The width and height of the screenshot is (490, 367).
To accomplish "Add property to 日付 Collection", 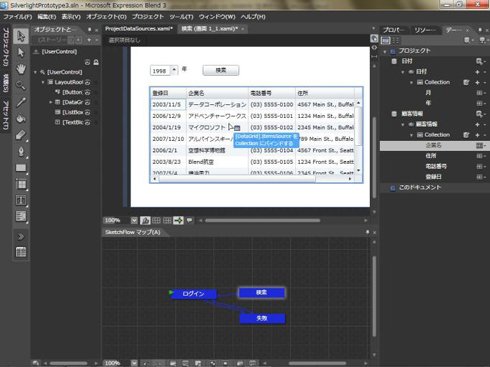I will tap(477, 82).
